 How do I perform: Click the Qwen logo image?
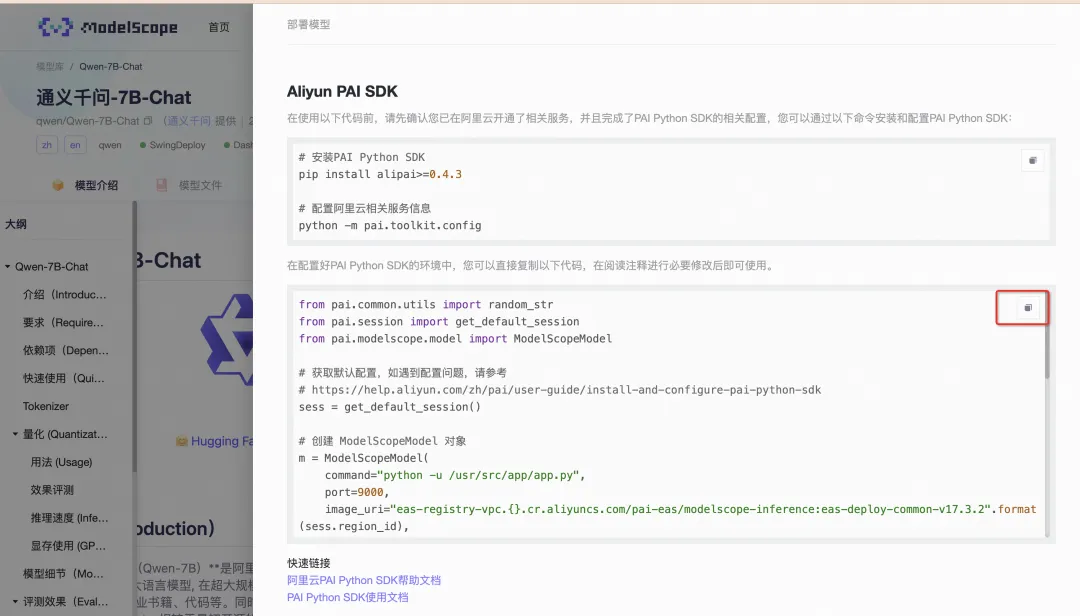pos(227,339)
